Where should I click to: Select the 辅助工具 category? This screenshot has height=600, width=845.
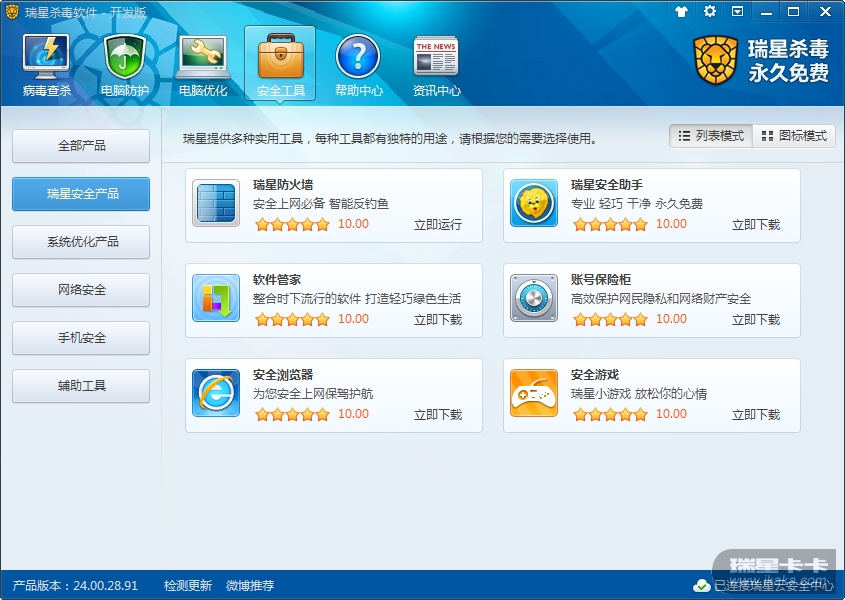point(81,385)
